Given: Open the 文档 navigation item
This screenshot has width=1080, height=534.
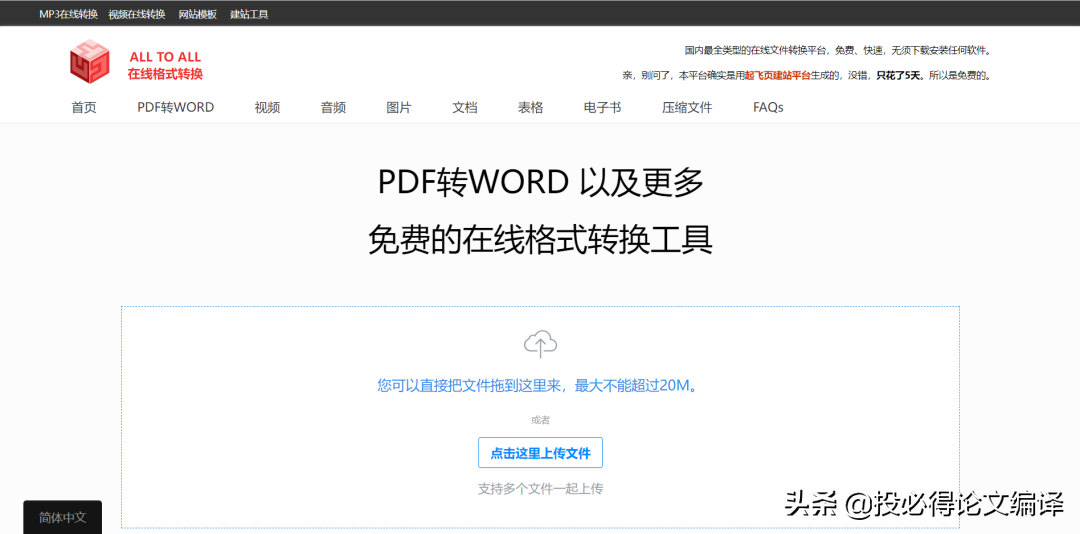Looking at the screenshot, I should click(x=465, y=107).
